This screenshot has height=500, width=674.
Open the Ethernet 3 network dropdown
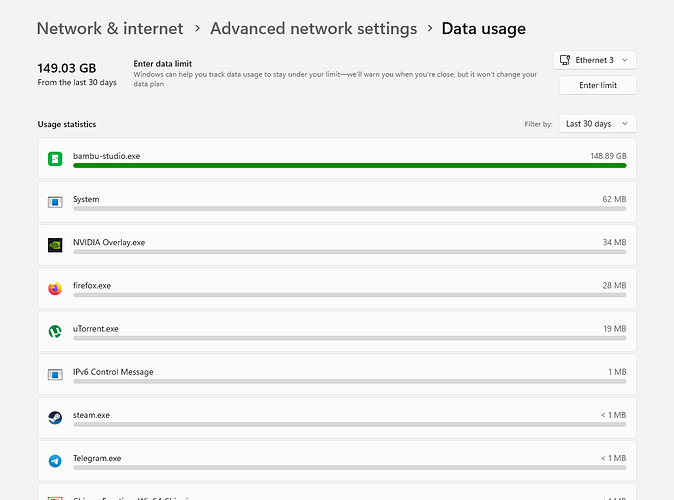(x=594, y=60)
